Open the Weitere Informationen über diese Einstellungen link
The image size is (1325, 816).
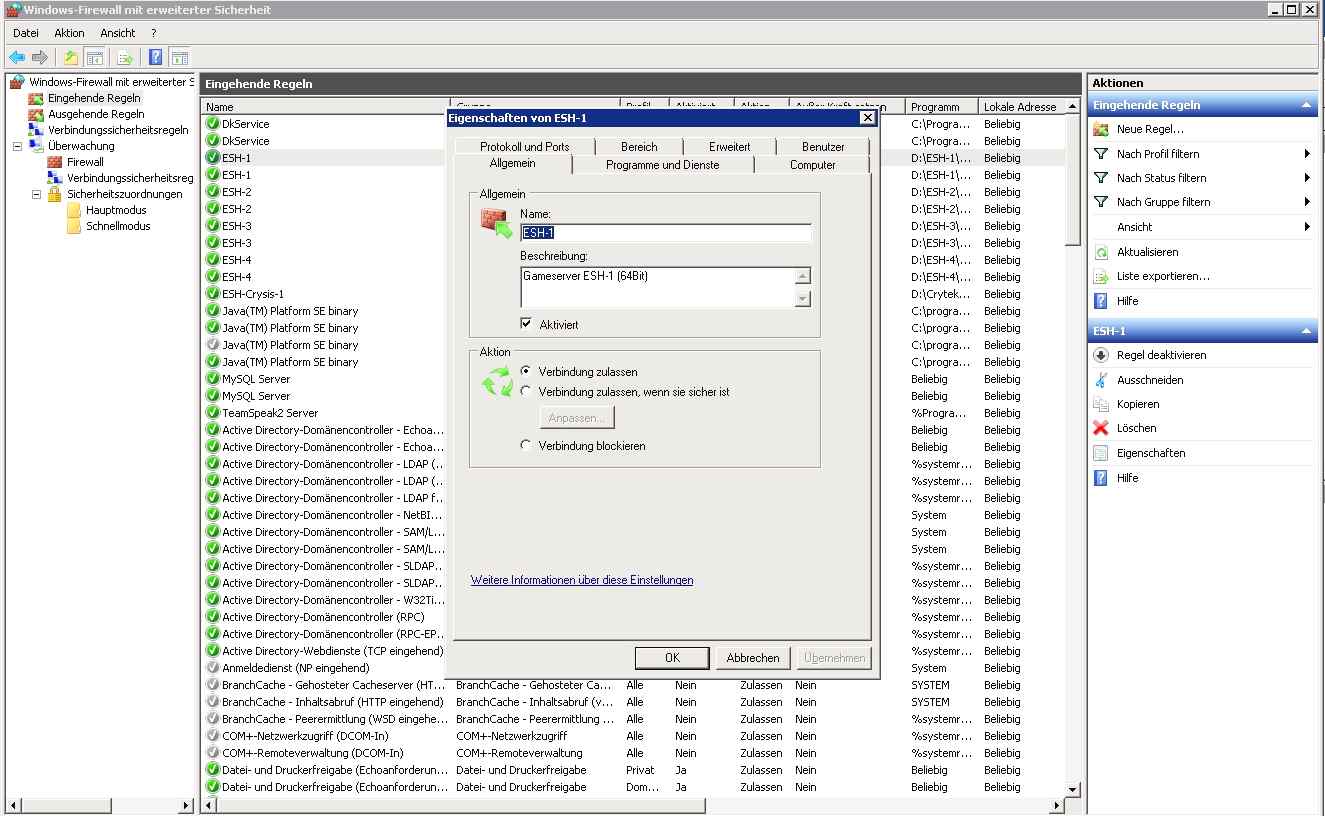click(x=581, y=580)
